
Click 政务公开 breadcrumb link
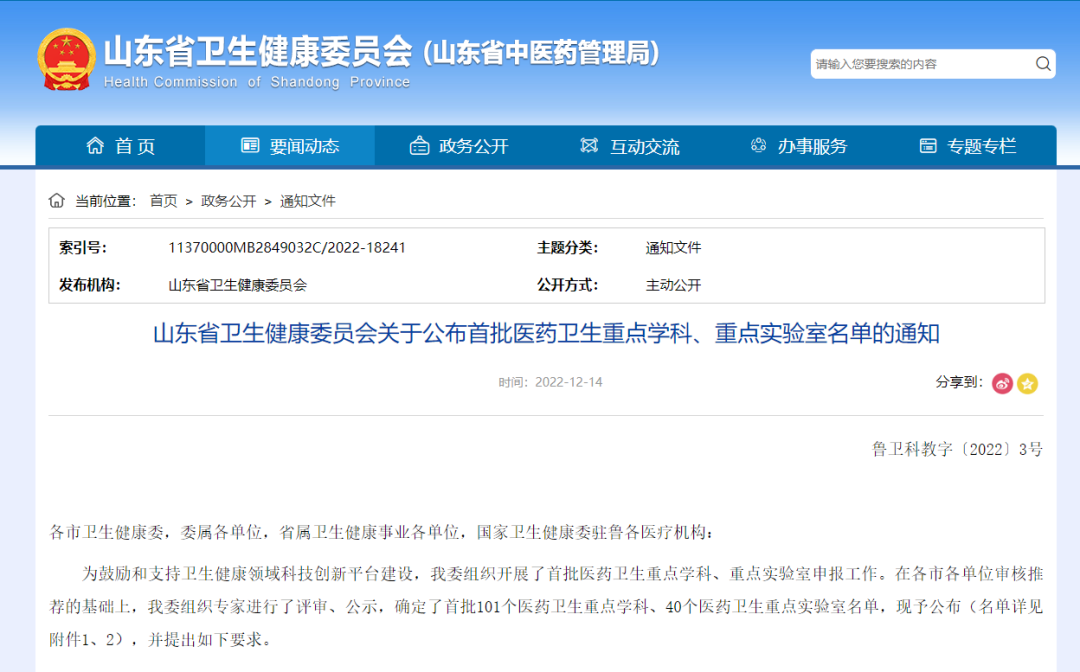coord(228,201)
